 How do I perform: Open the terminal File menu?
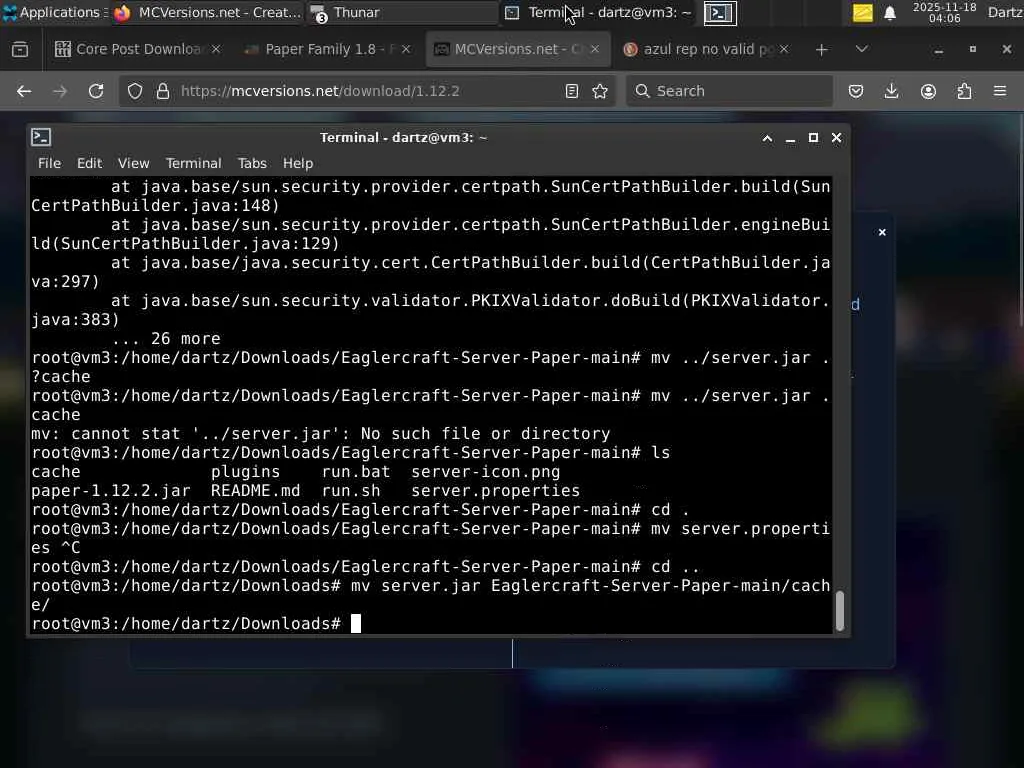pos(49,163)
